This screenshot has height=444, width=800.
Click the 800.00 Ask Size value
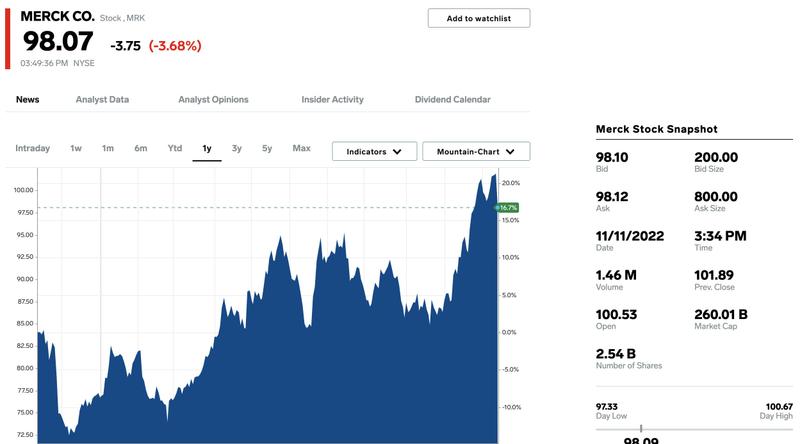click(x=716, y=196)
